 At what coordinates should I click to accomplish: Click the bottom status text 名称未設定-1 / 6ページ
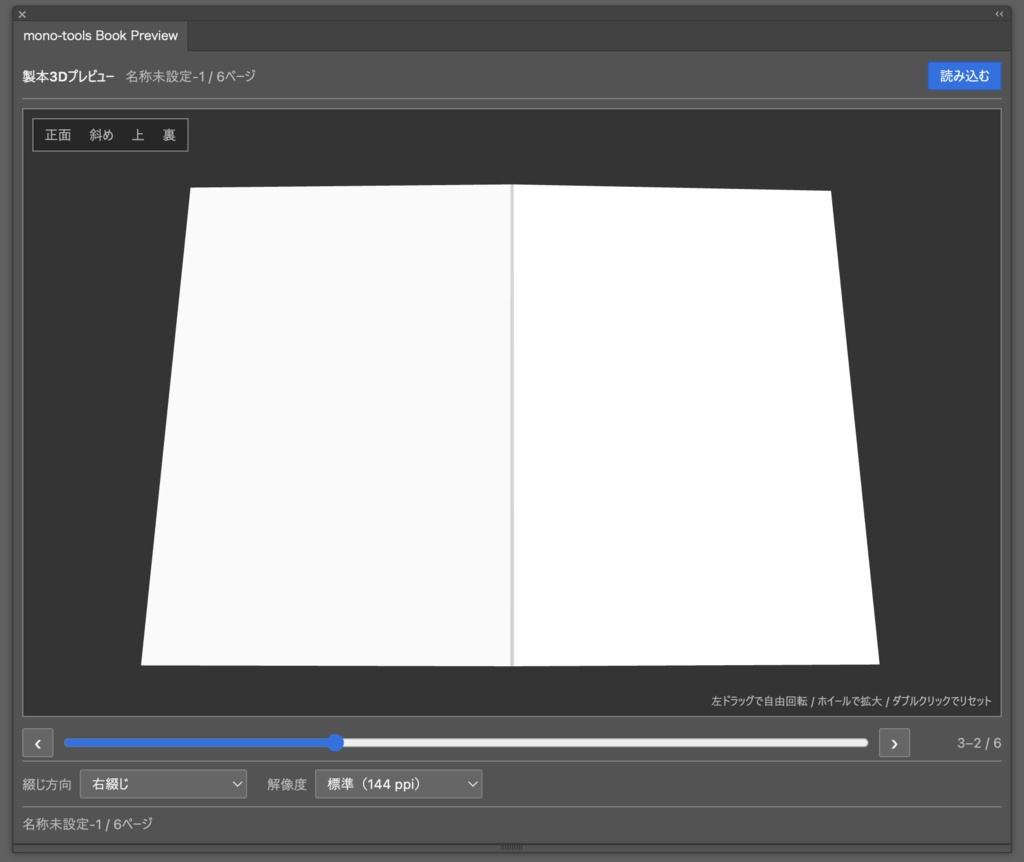[88, 824]
